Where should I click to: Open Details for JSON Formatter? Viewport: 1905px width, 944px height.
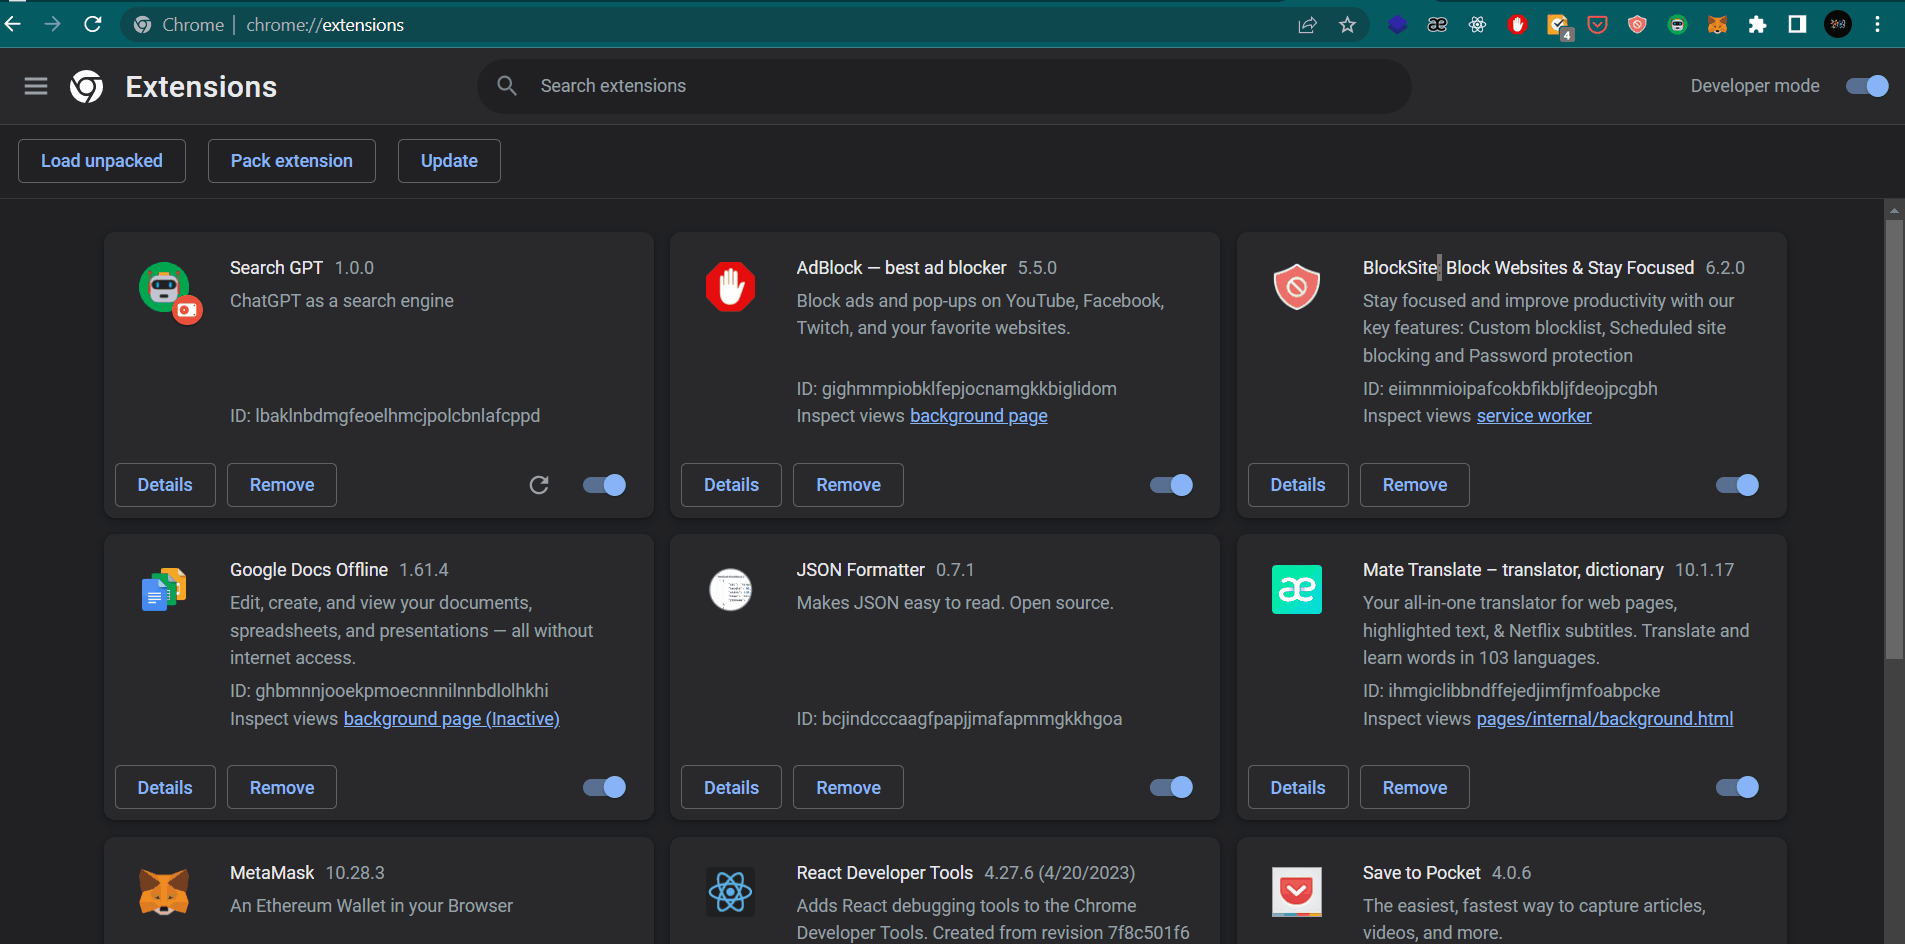731,787
